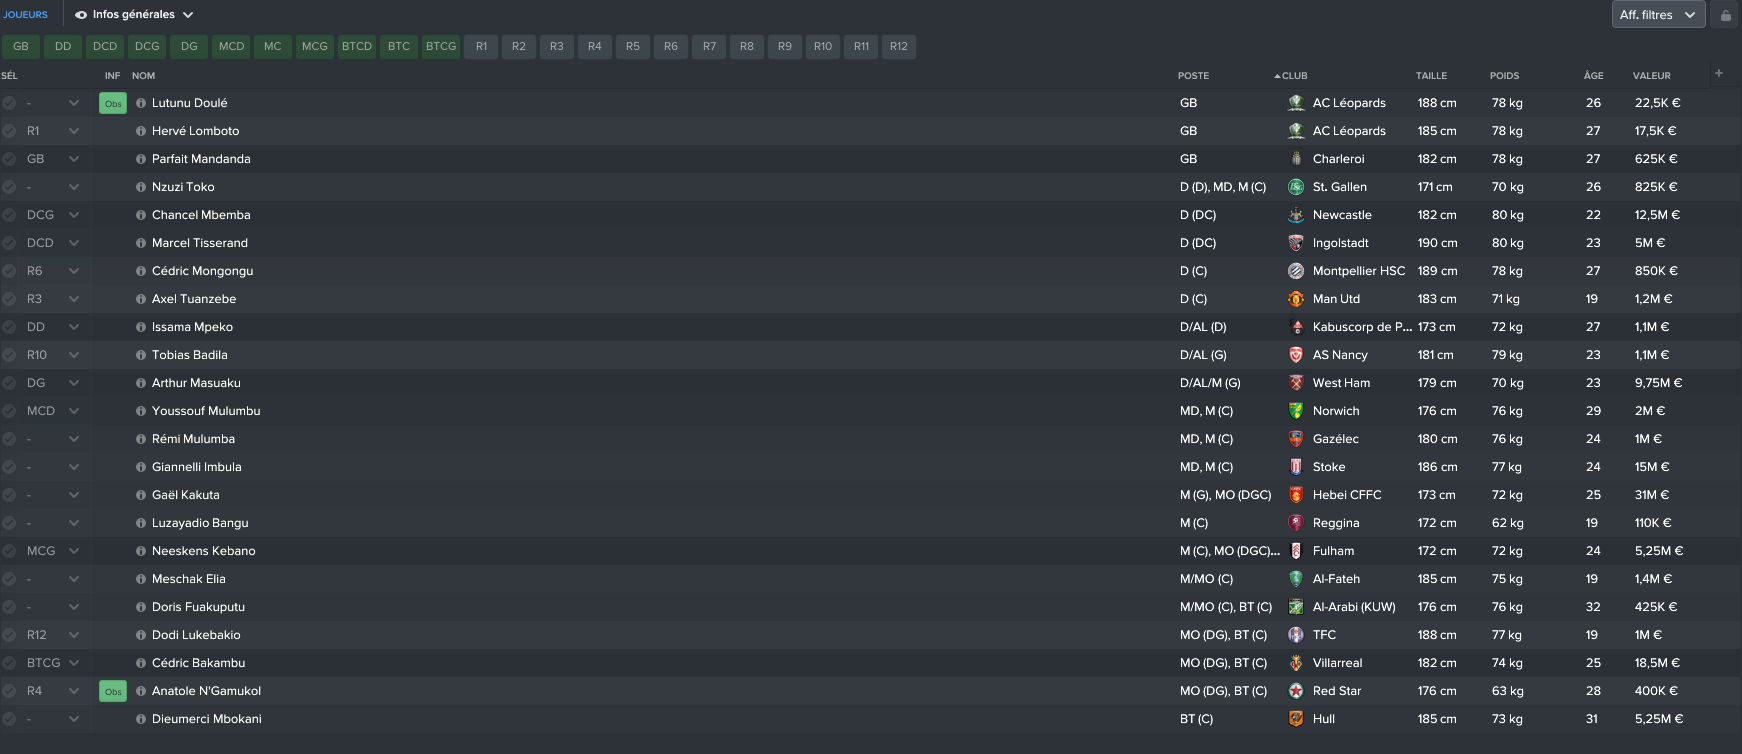
Task: Open position dropdown arrow for Parfait Mandanda
Action: point(74,159)
